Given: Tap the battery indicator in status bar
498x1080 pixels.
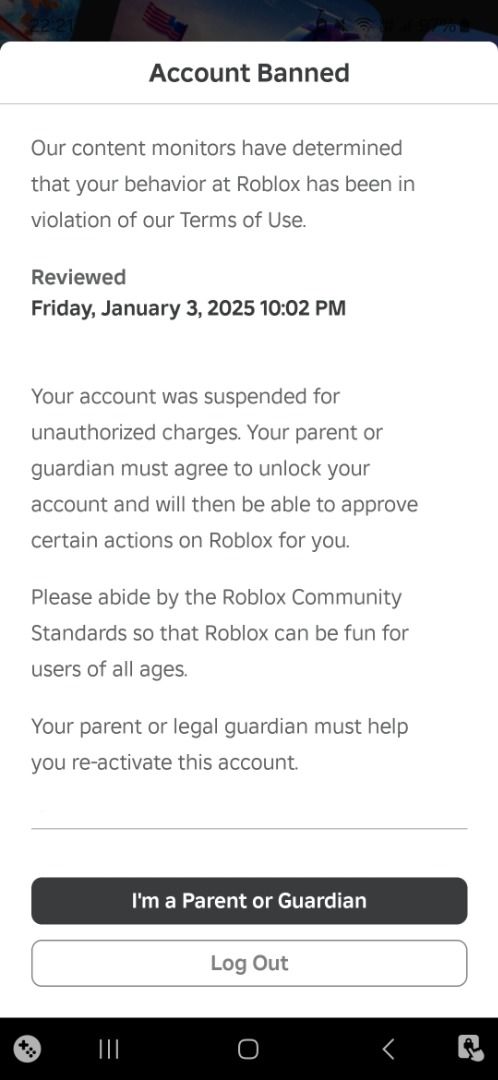Looking at the screenshot, I should point(466,28).
